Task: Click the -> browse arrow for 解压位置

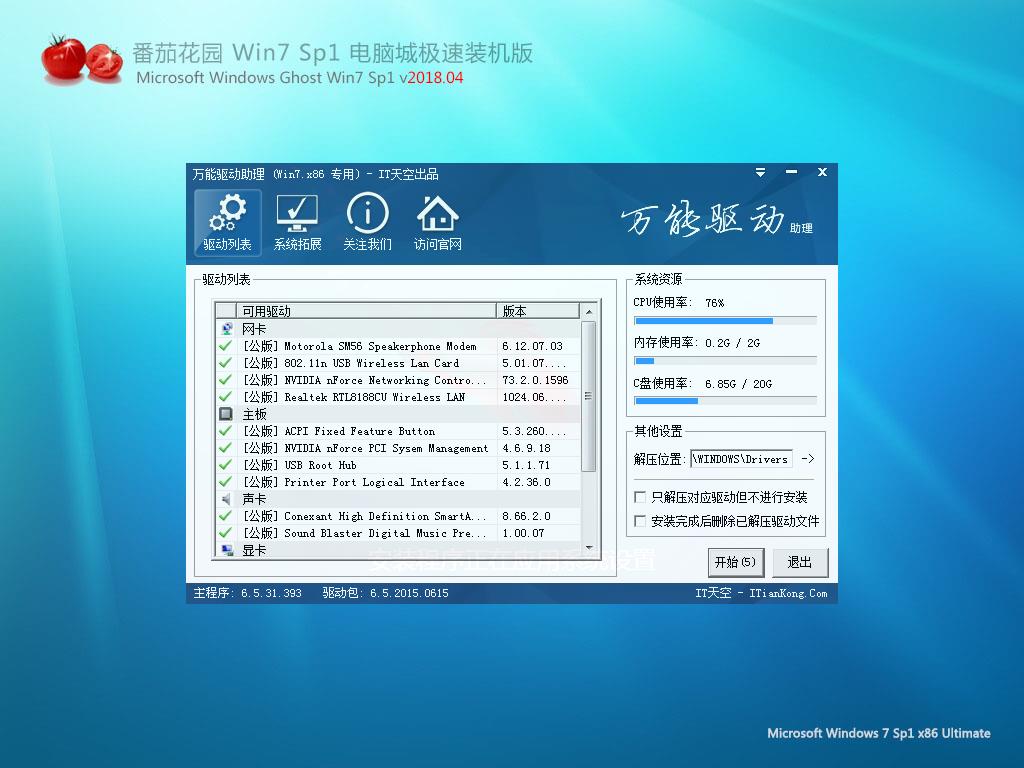Action: pyautogui.click(x=808, y=459)
